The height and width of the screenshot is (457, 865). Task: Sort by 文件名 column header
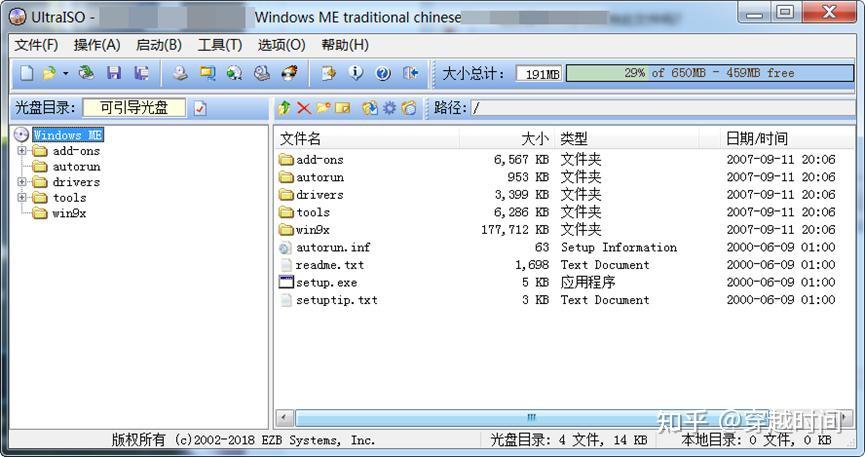point(367,139)
